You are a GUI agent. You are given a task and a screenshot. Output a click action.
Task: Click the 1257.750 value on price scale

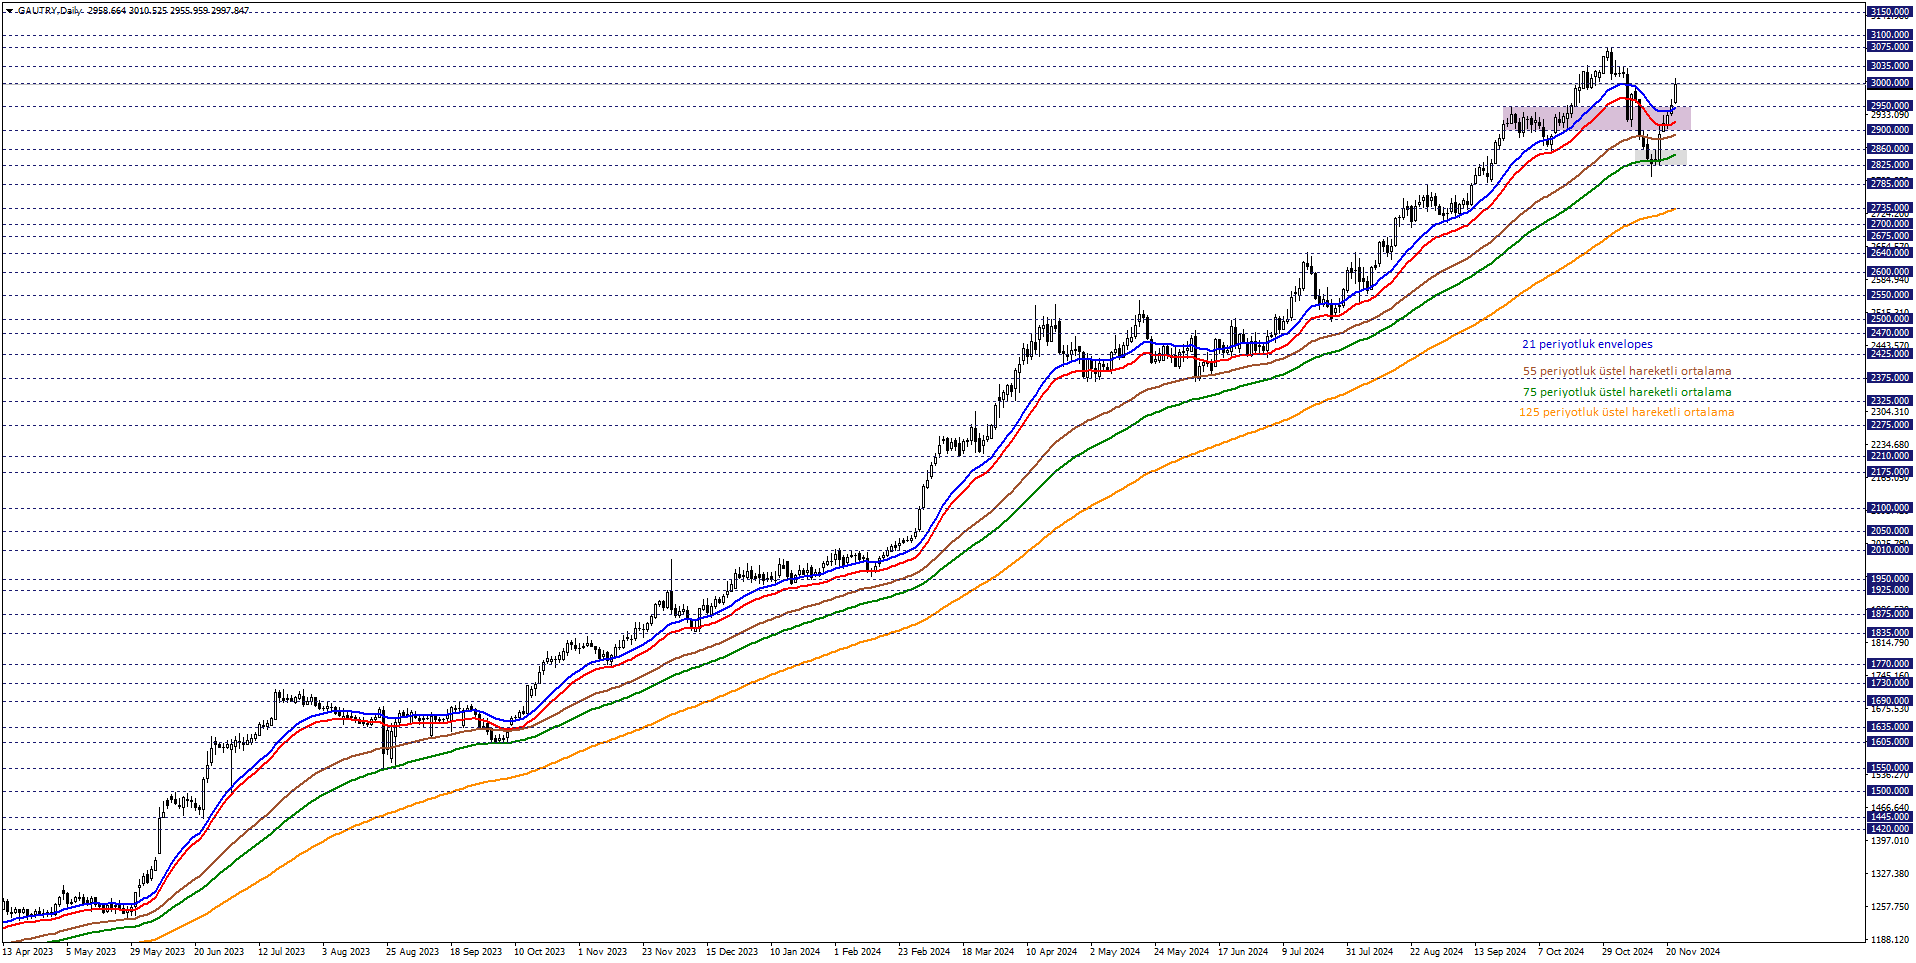pyautogui.click(x=1889, y=907)
